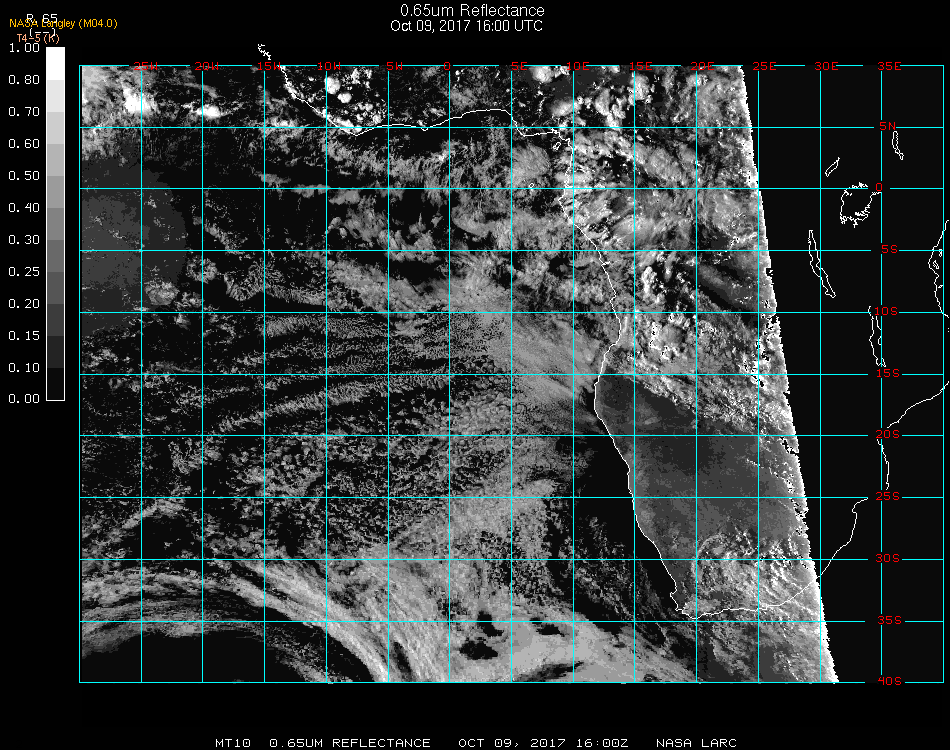Click the 35S latitude label

tap(889, 620)
